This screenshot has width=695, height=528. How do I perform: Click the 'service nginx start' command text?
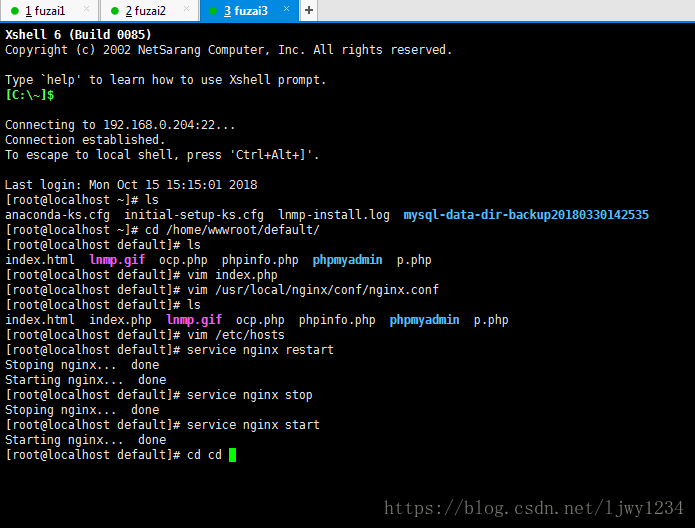[253, 425]
